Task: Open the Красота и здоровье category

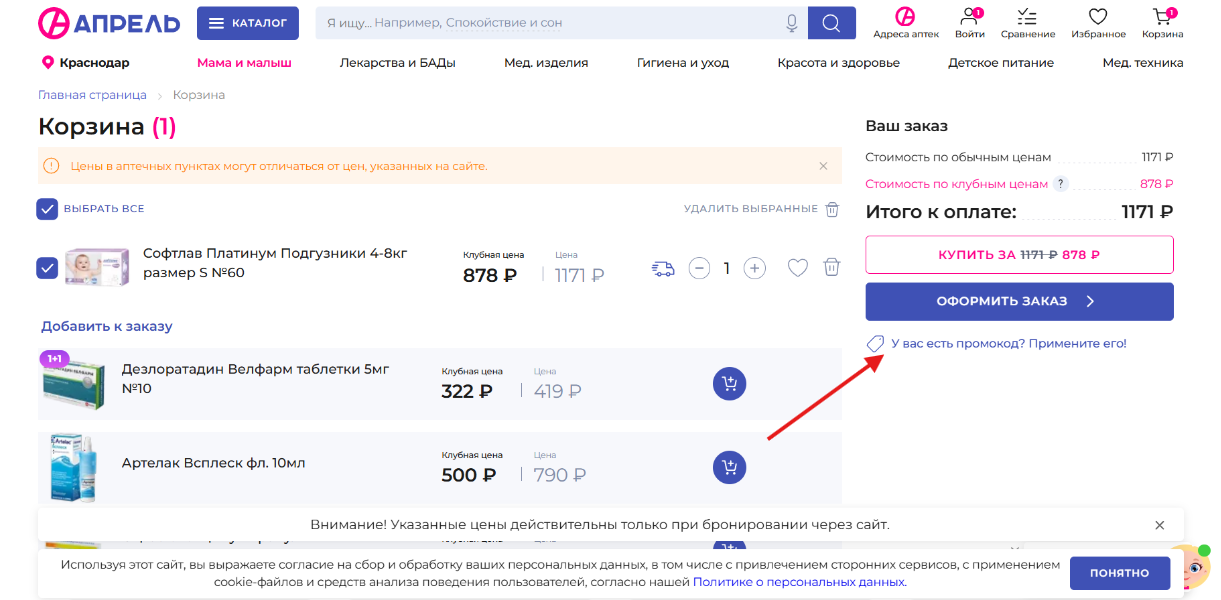Action: tap(839, 62)
